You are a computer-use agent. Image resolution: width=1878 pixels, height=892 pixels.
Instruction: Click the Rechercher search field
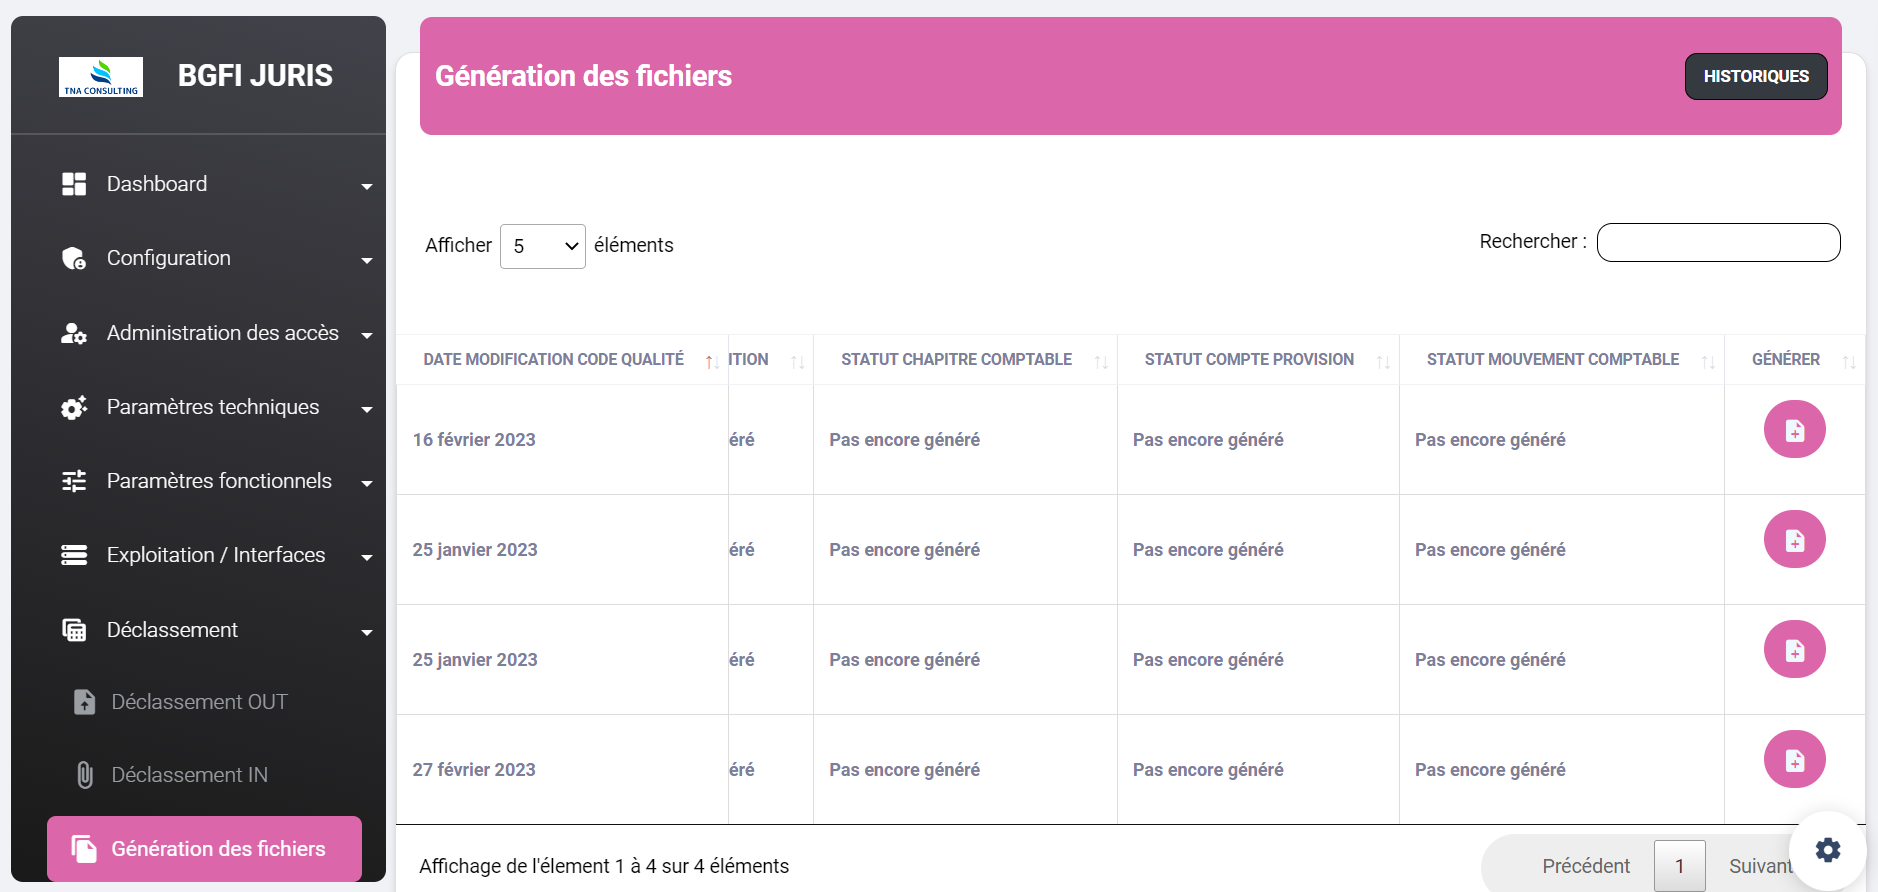coord(1718,242)
